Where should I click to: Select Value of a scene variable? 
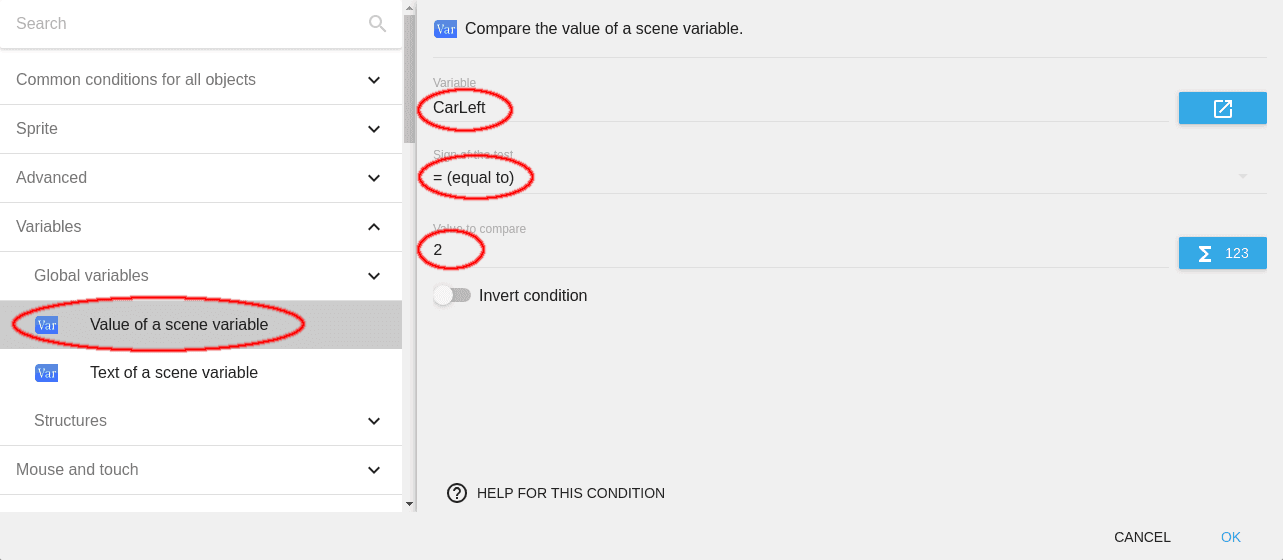click(179, 325)
